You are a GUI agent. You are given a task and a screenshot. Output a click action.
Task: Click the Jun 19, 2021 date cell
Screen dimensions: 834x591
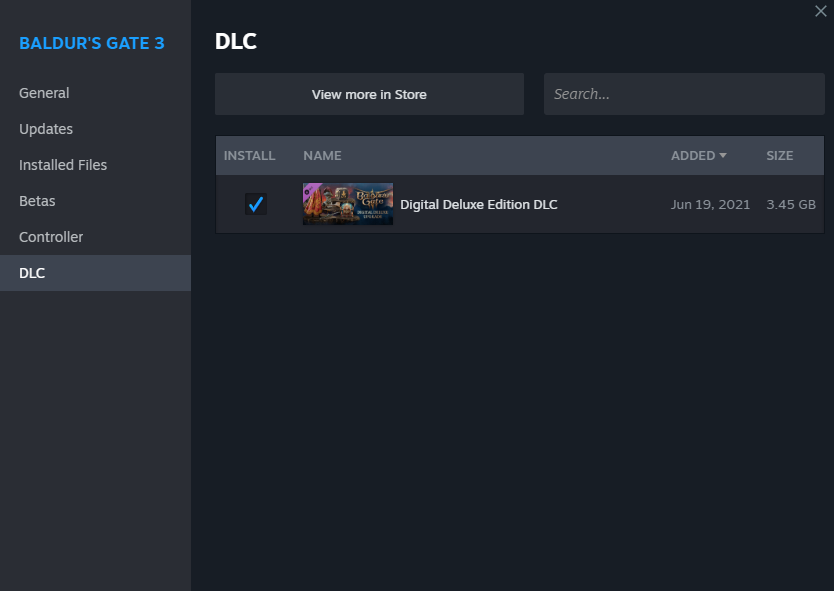point(710,205)
